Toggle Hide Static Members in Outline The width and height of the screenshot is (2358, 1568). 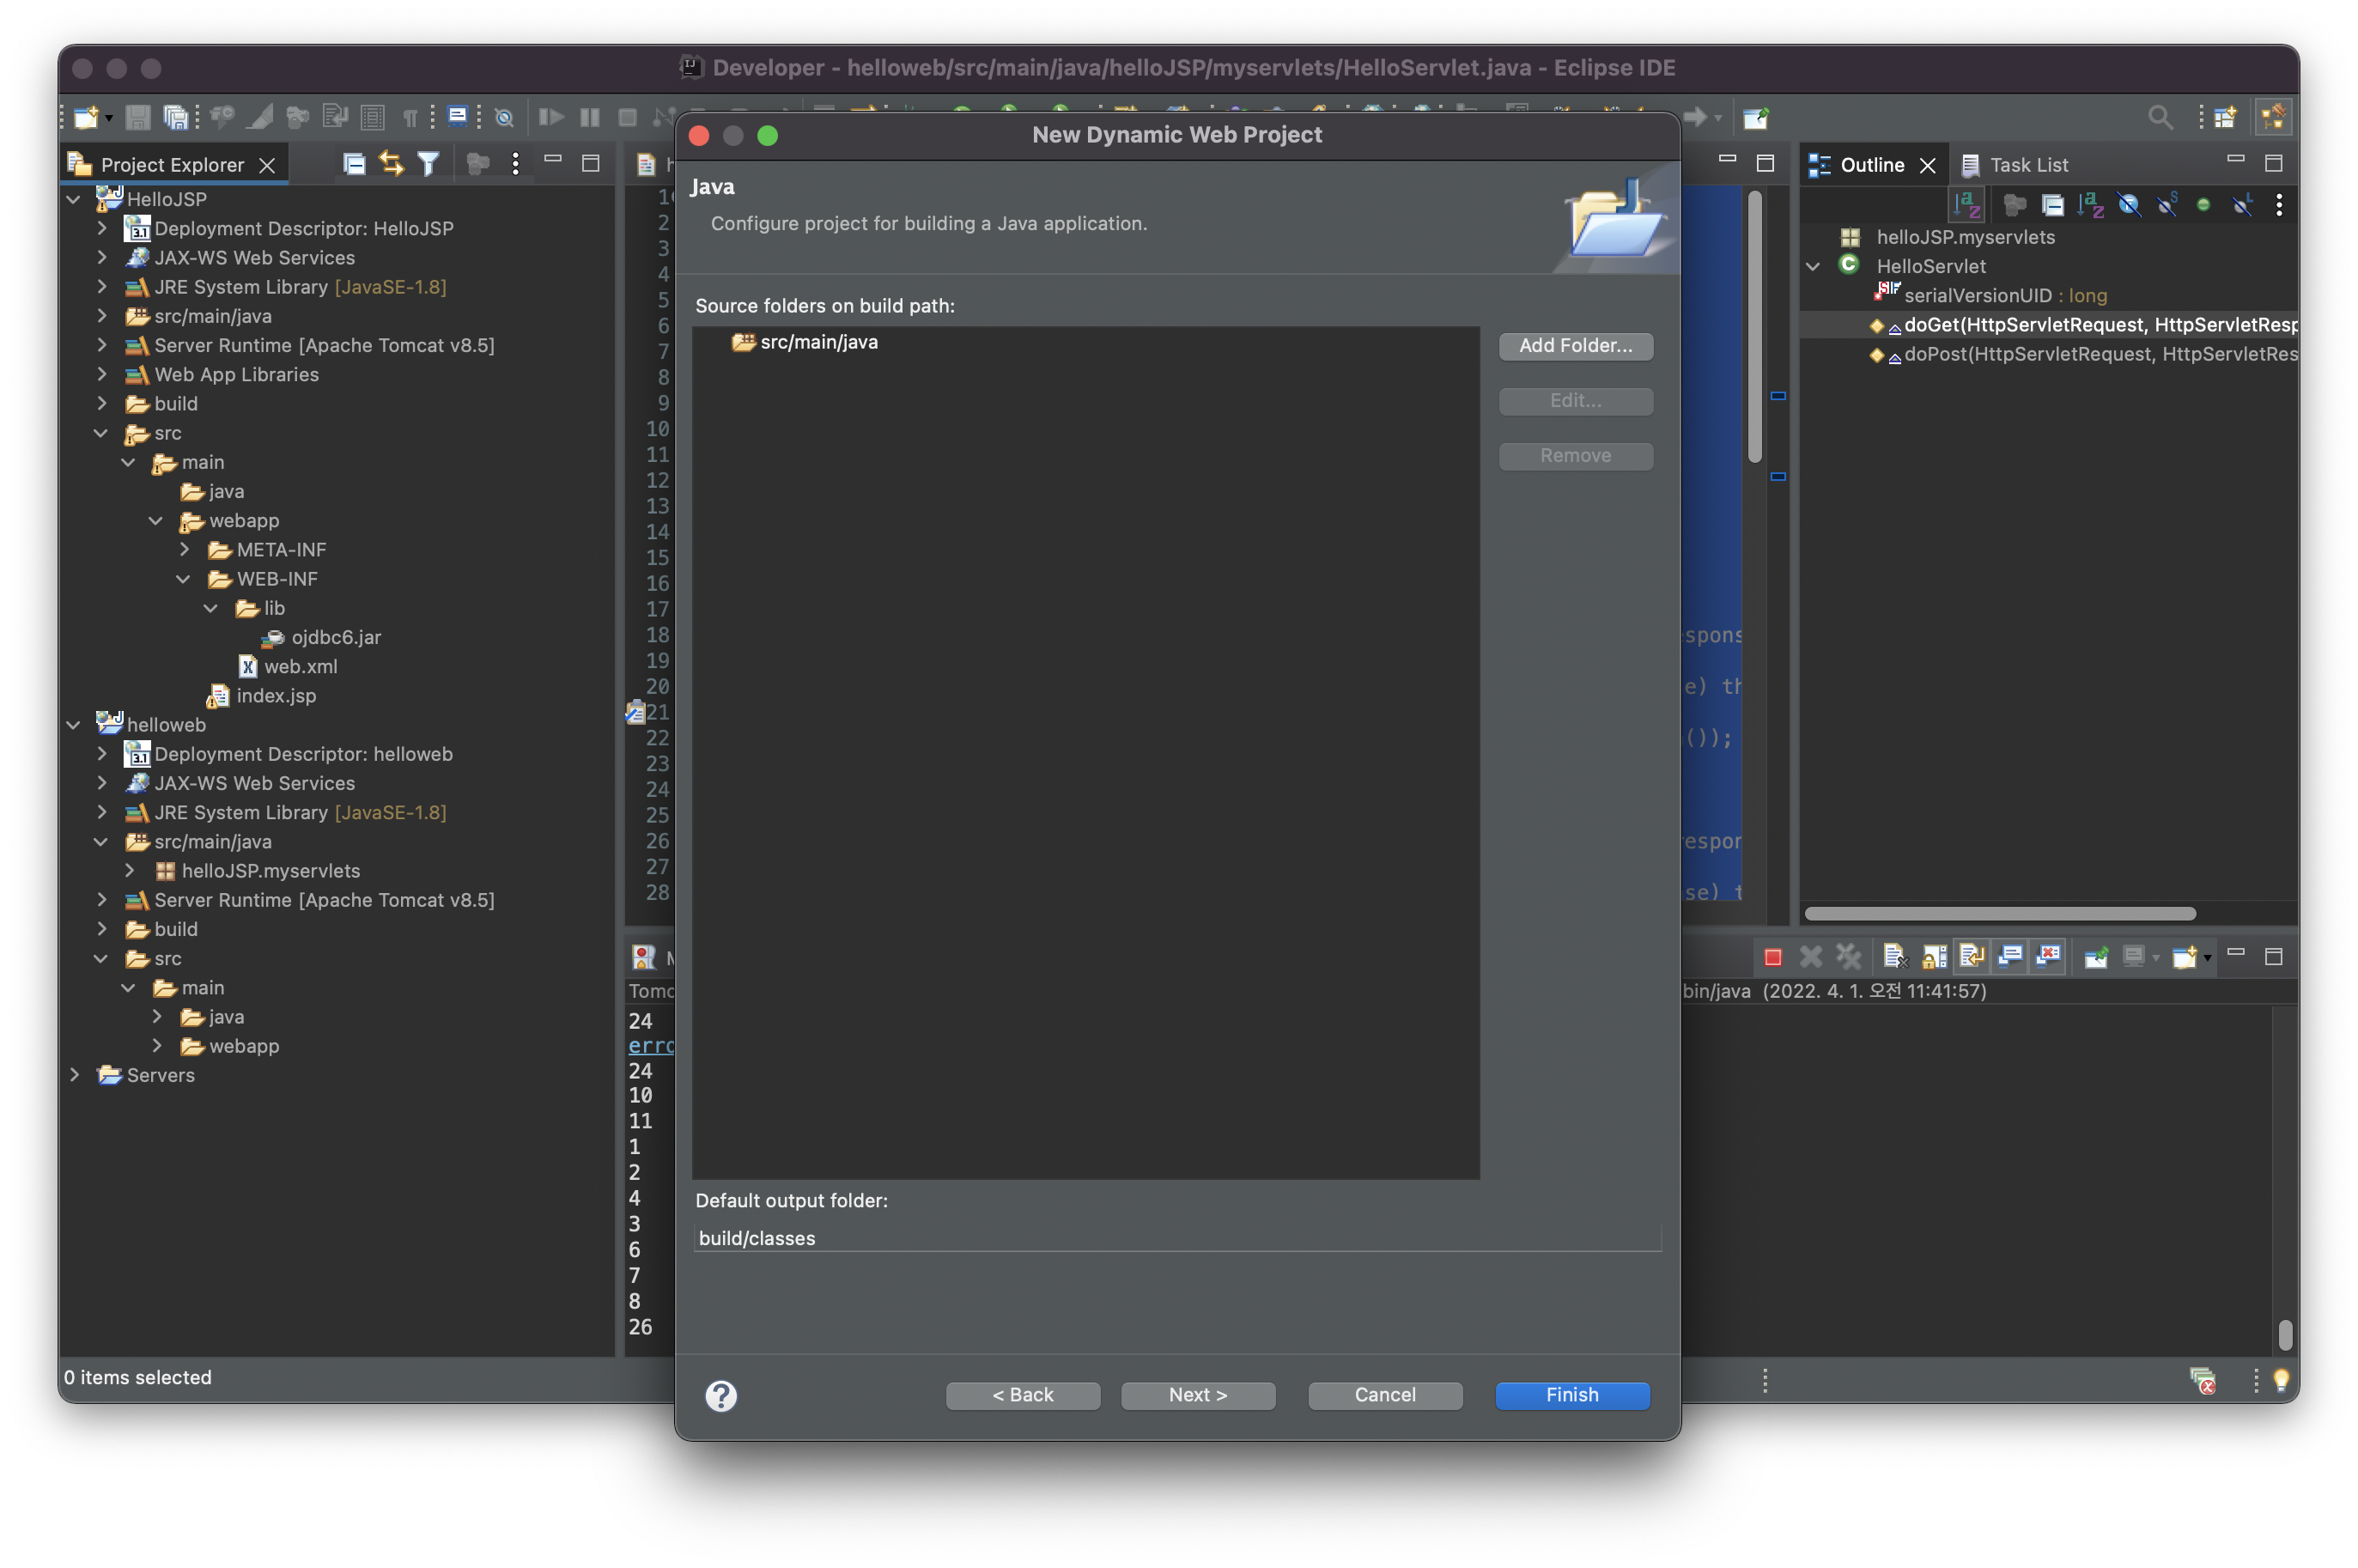[2167, 205]
